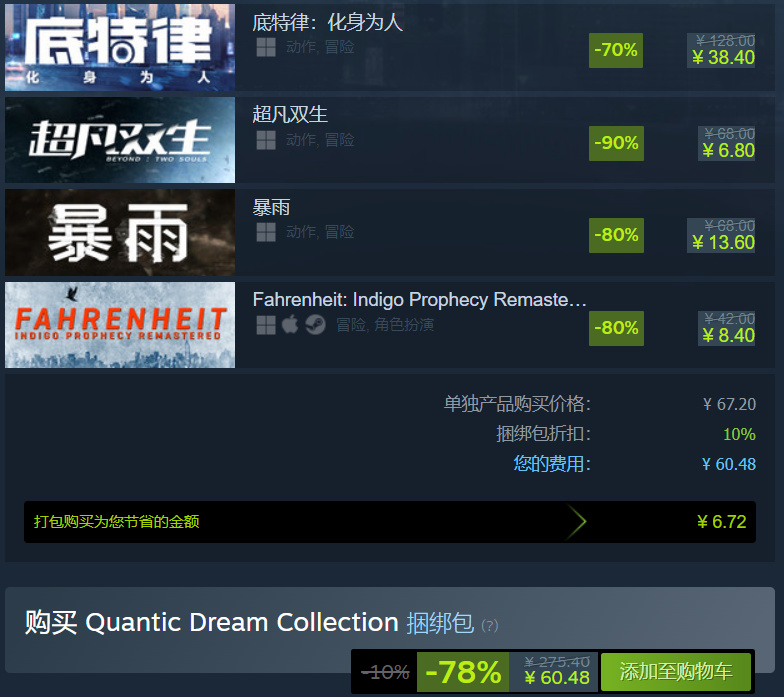Viewport: 784px width, 697px height.
Task: Click Apple macOS icon on Fahrenheit row
Action: (x=290, y=324)
